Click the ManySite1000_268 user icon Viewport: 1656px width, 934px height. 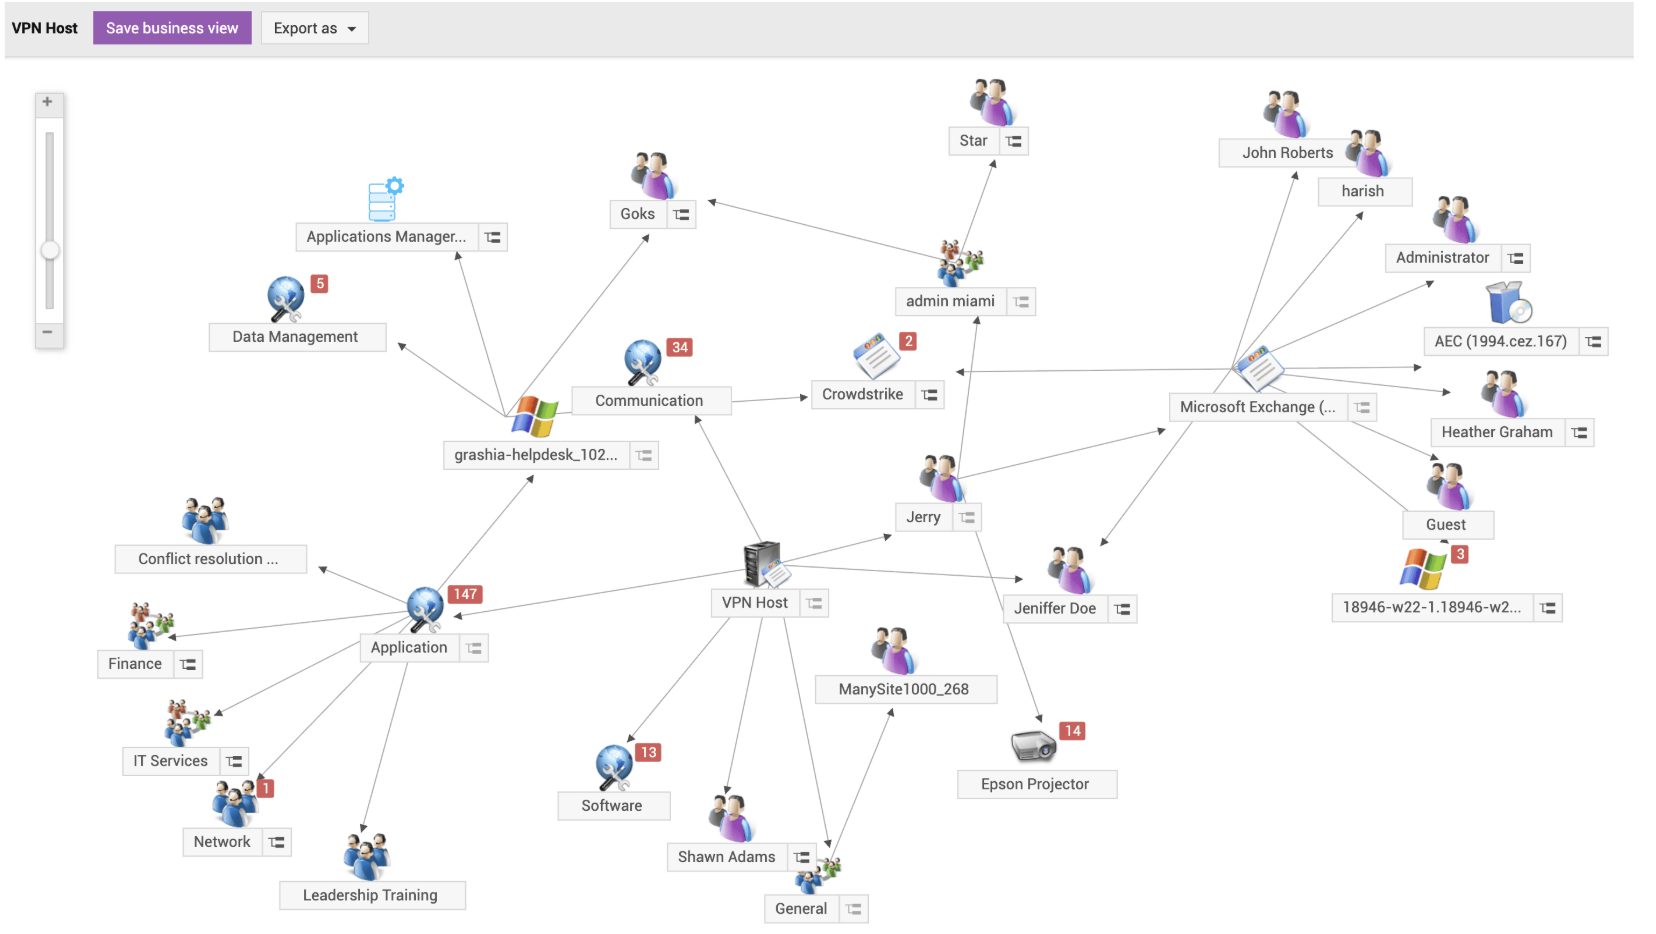click(894, 651)
